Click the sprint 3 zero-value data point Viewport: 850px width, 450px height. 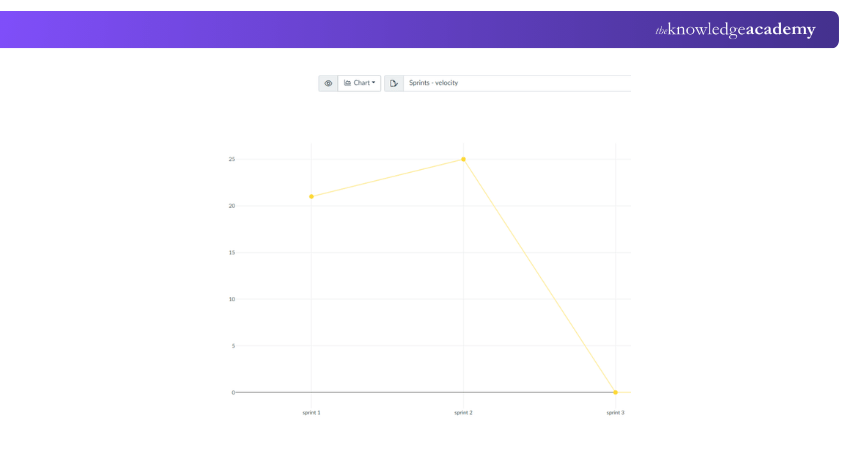pyautogui.click(x=616, y=393)
